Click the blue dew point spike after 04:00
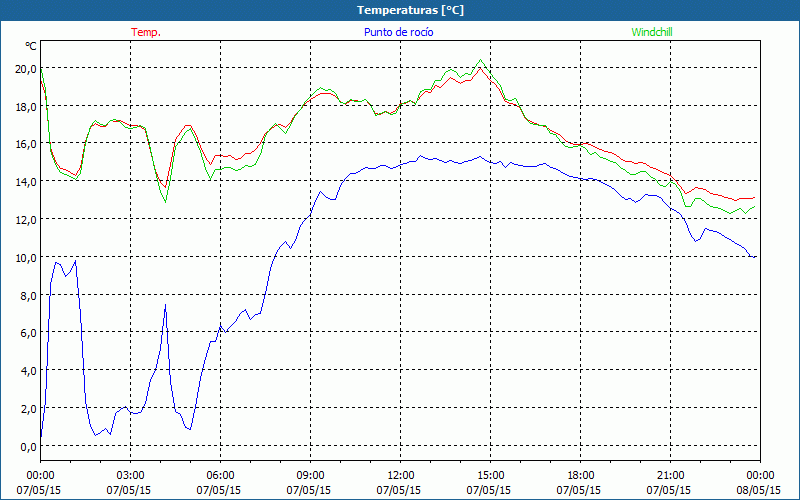This screenshot has width=800, height=500. [165, 305]
